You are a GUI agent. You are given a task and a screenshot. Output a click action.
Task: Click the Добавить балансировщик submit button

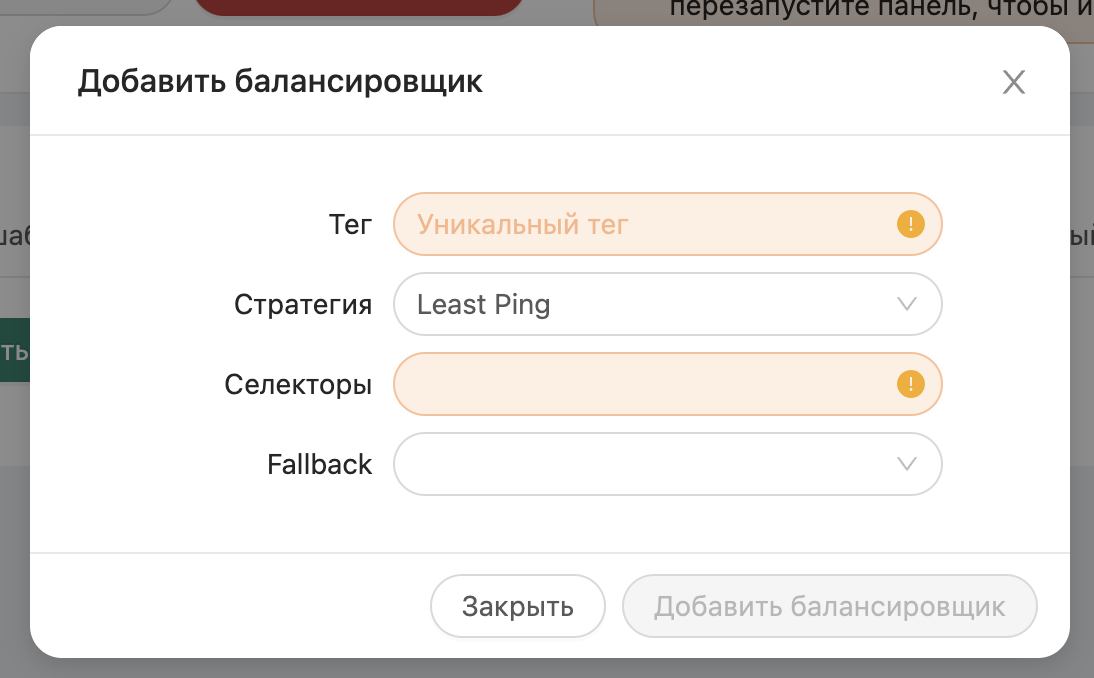point(830,606)
